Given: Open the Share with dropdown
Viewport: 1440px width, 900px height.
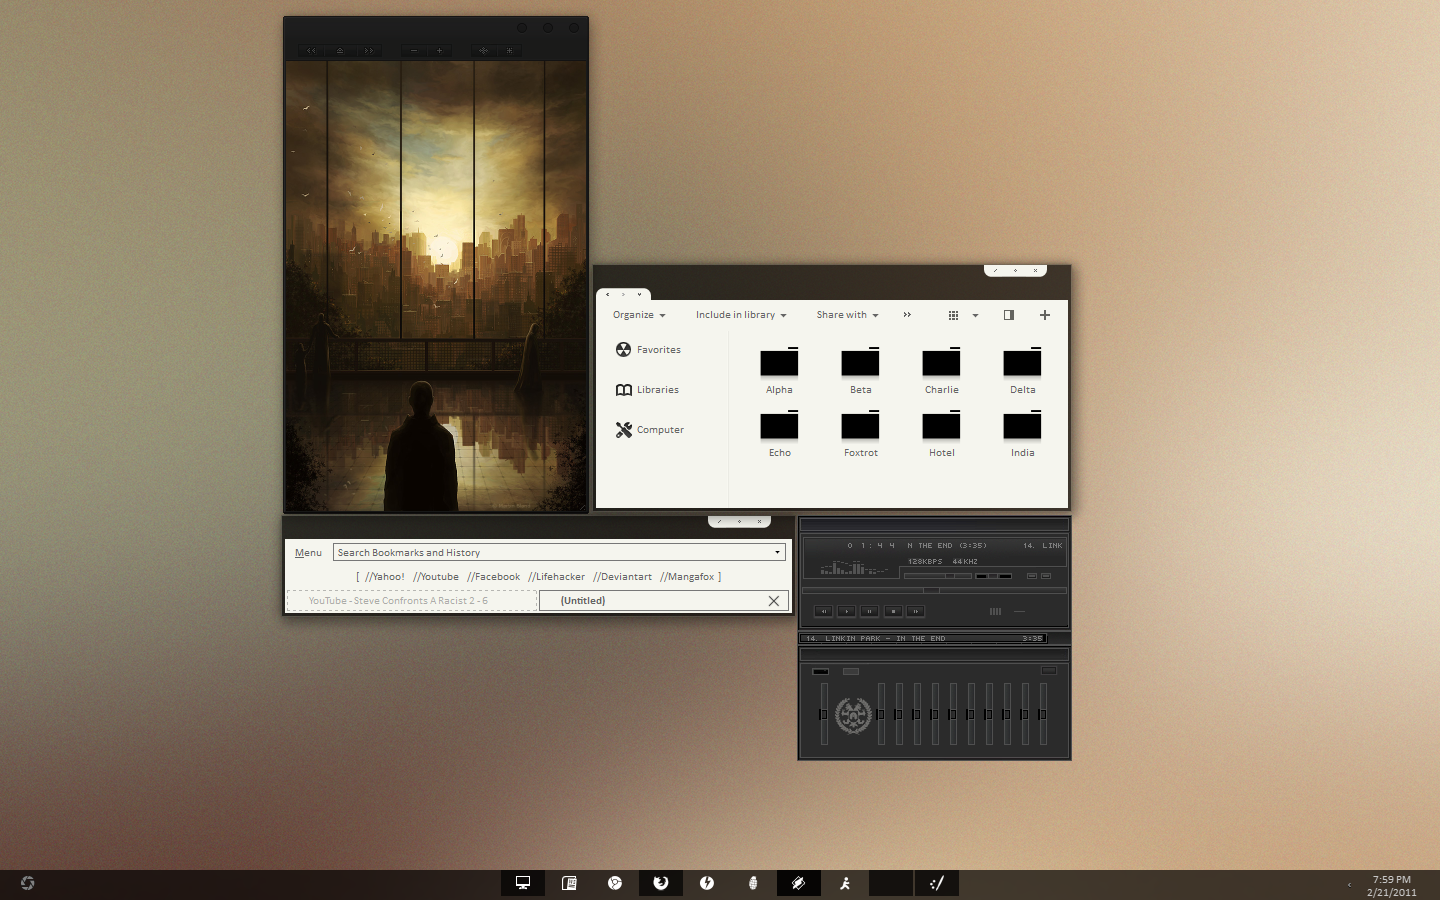Looking at the screenshot, I should click(x=847, y=315).
